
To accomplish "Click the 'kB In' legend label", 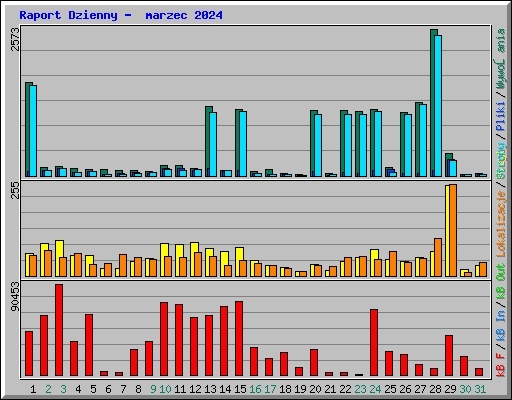I will click(x=501, y=326).
